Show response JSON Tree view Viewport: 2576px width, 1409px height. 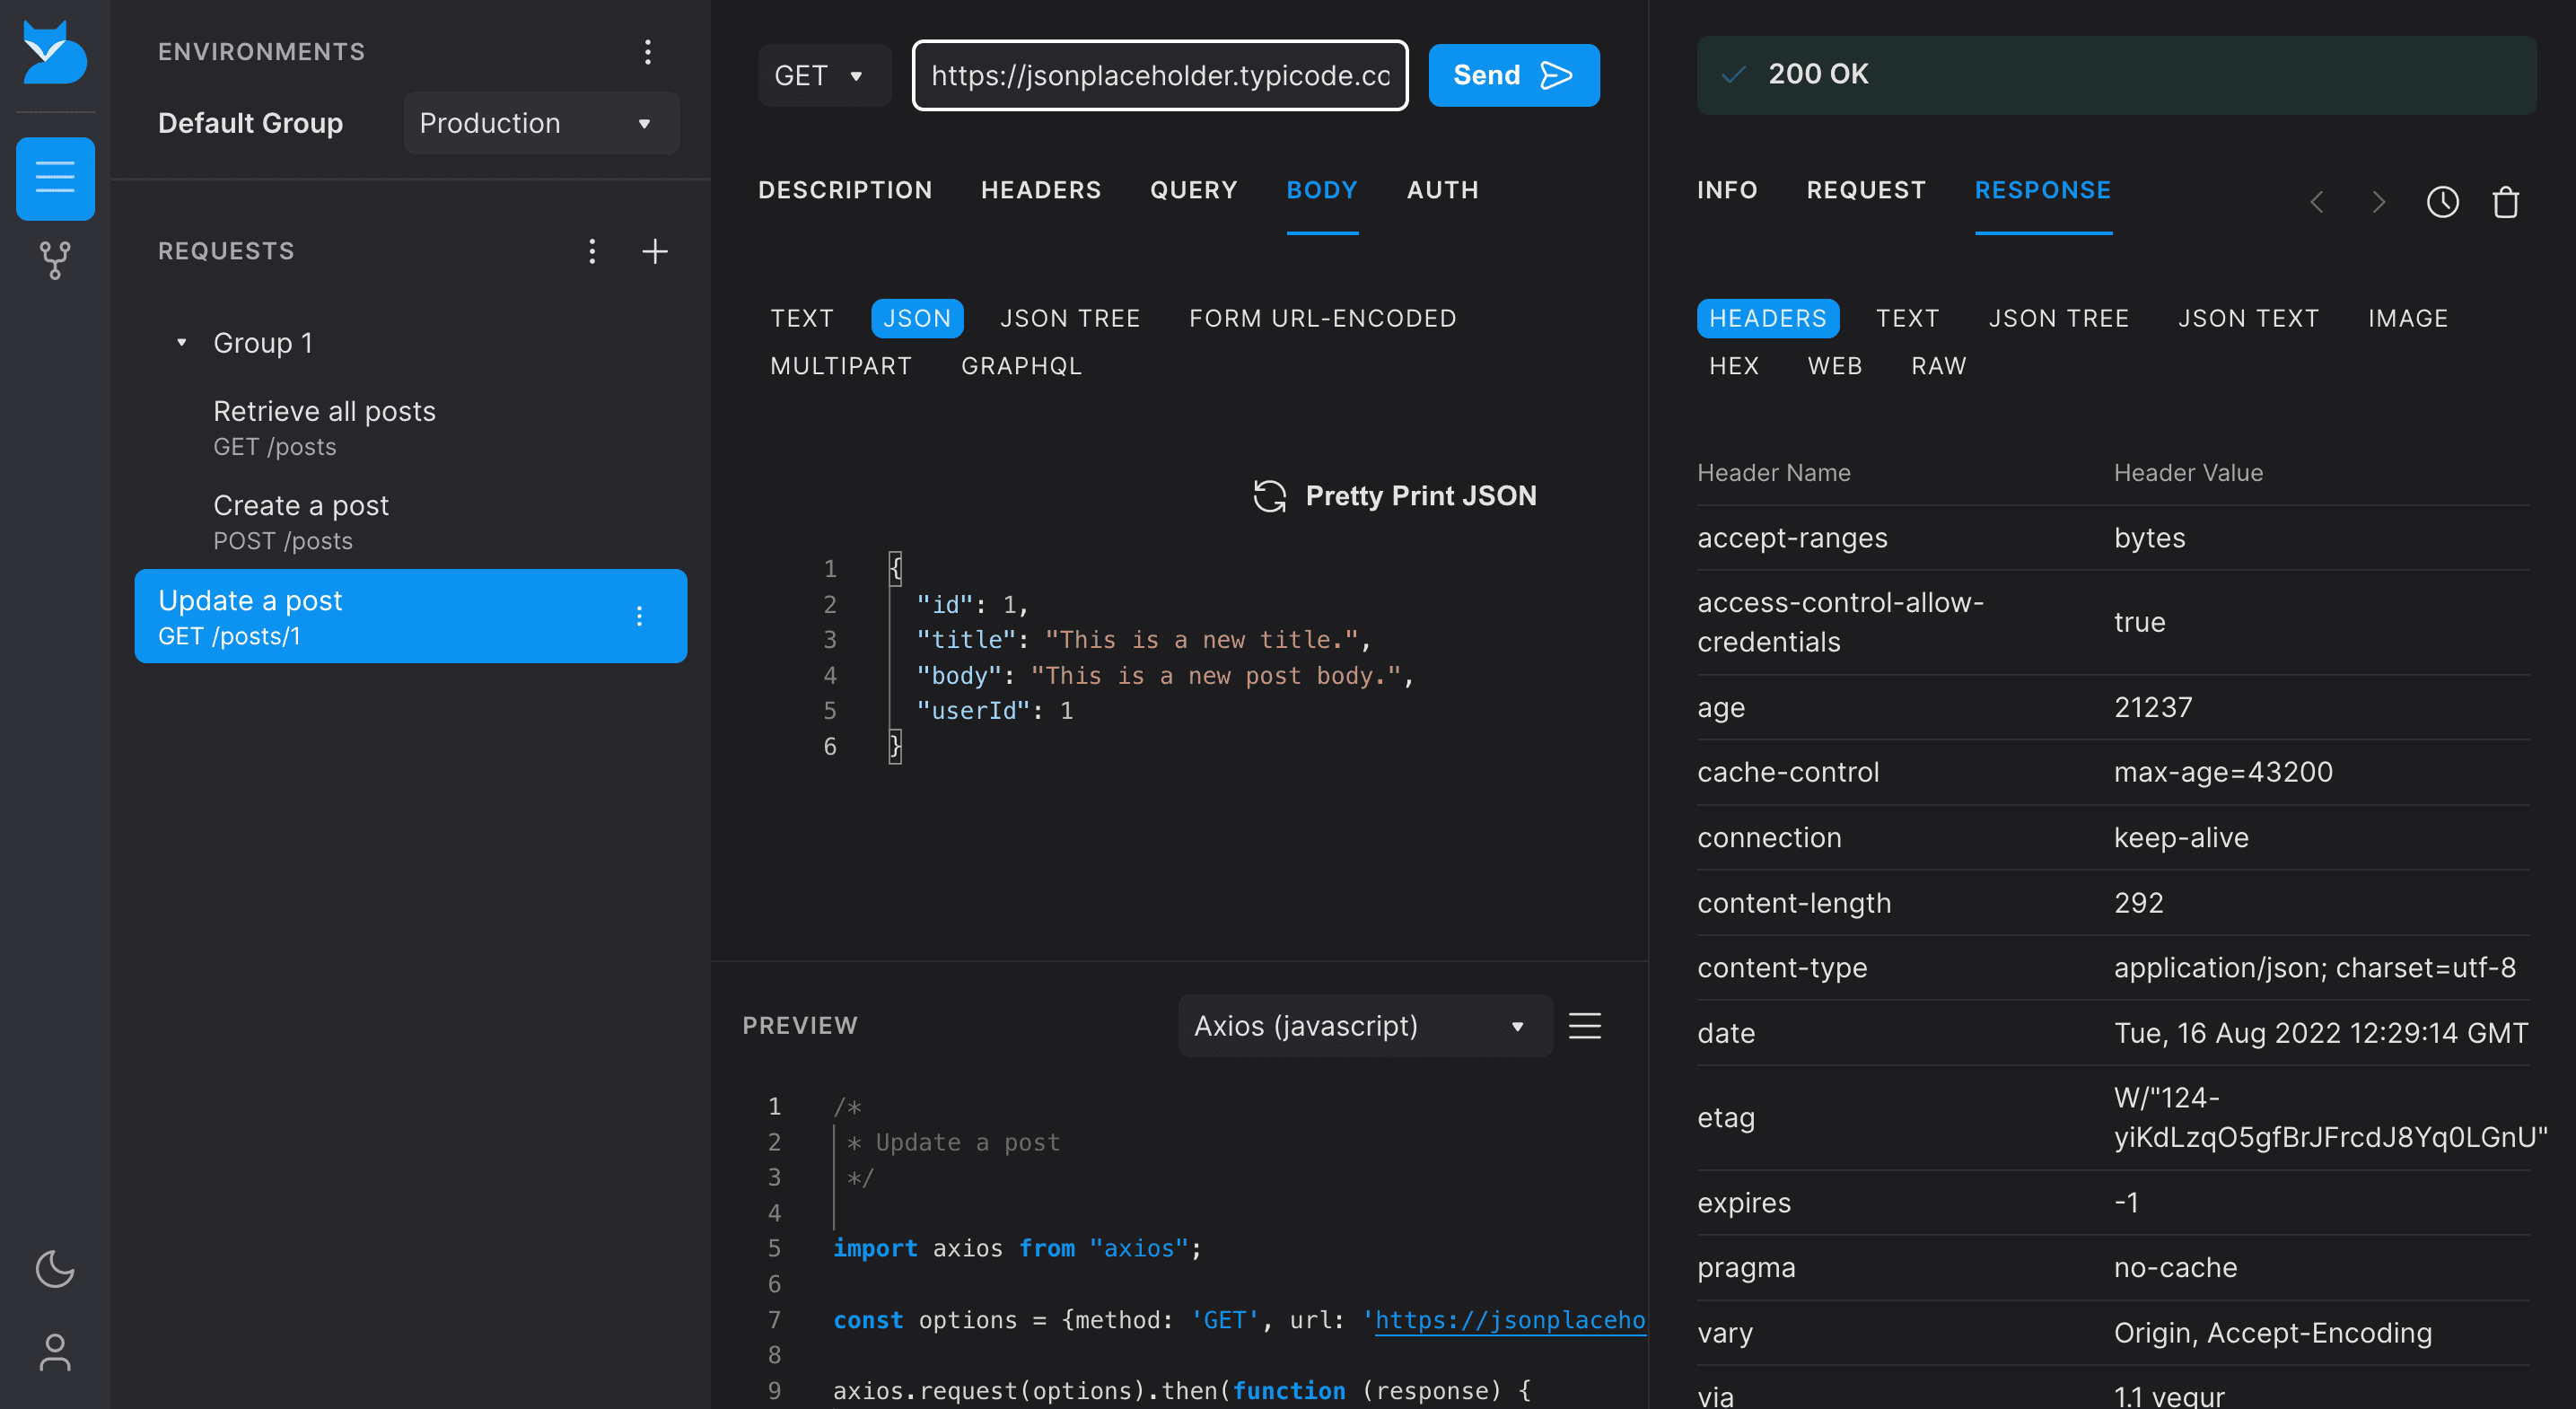[2058, 318]
